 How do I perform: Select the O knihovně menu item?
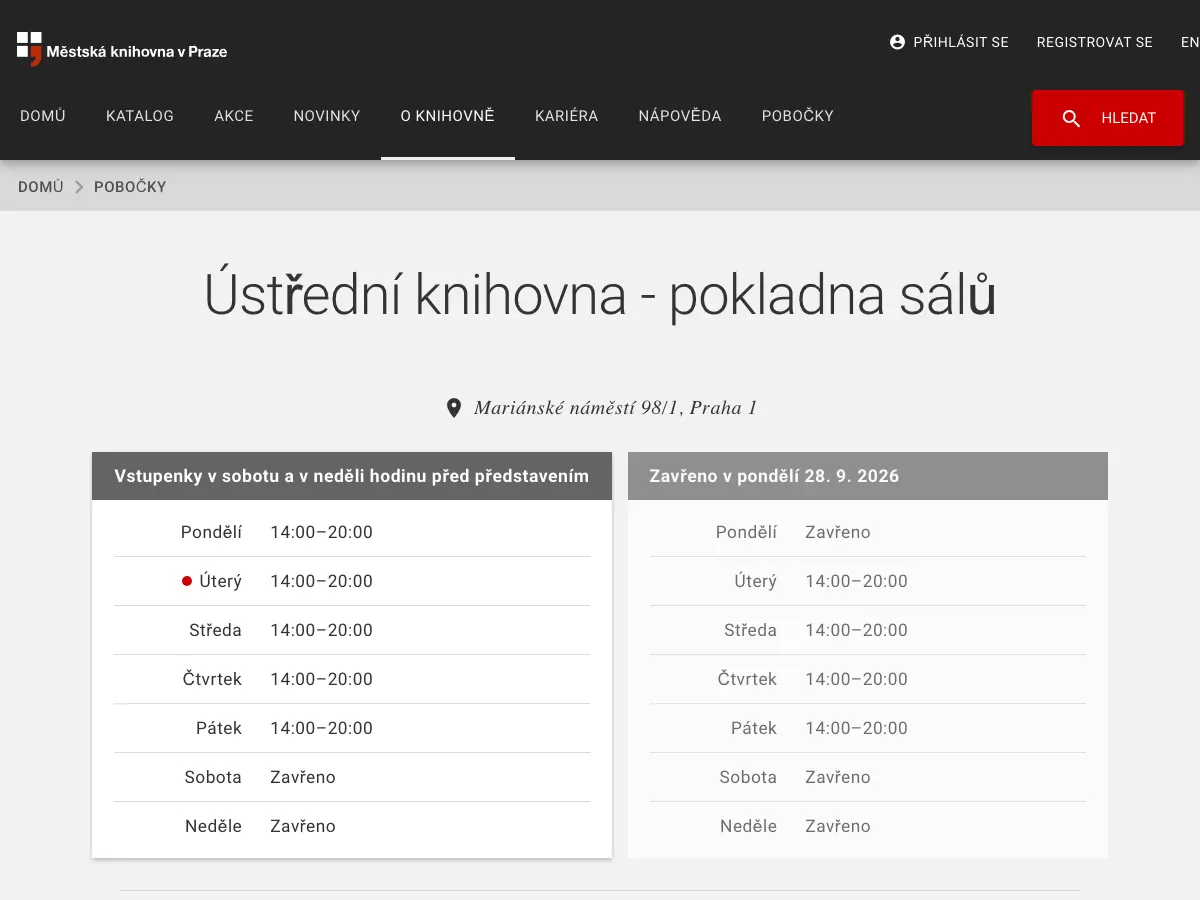click(448, 116)
